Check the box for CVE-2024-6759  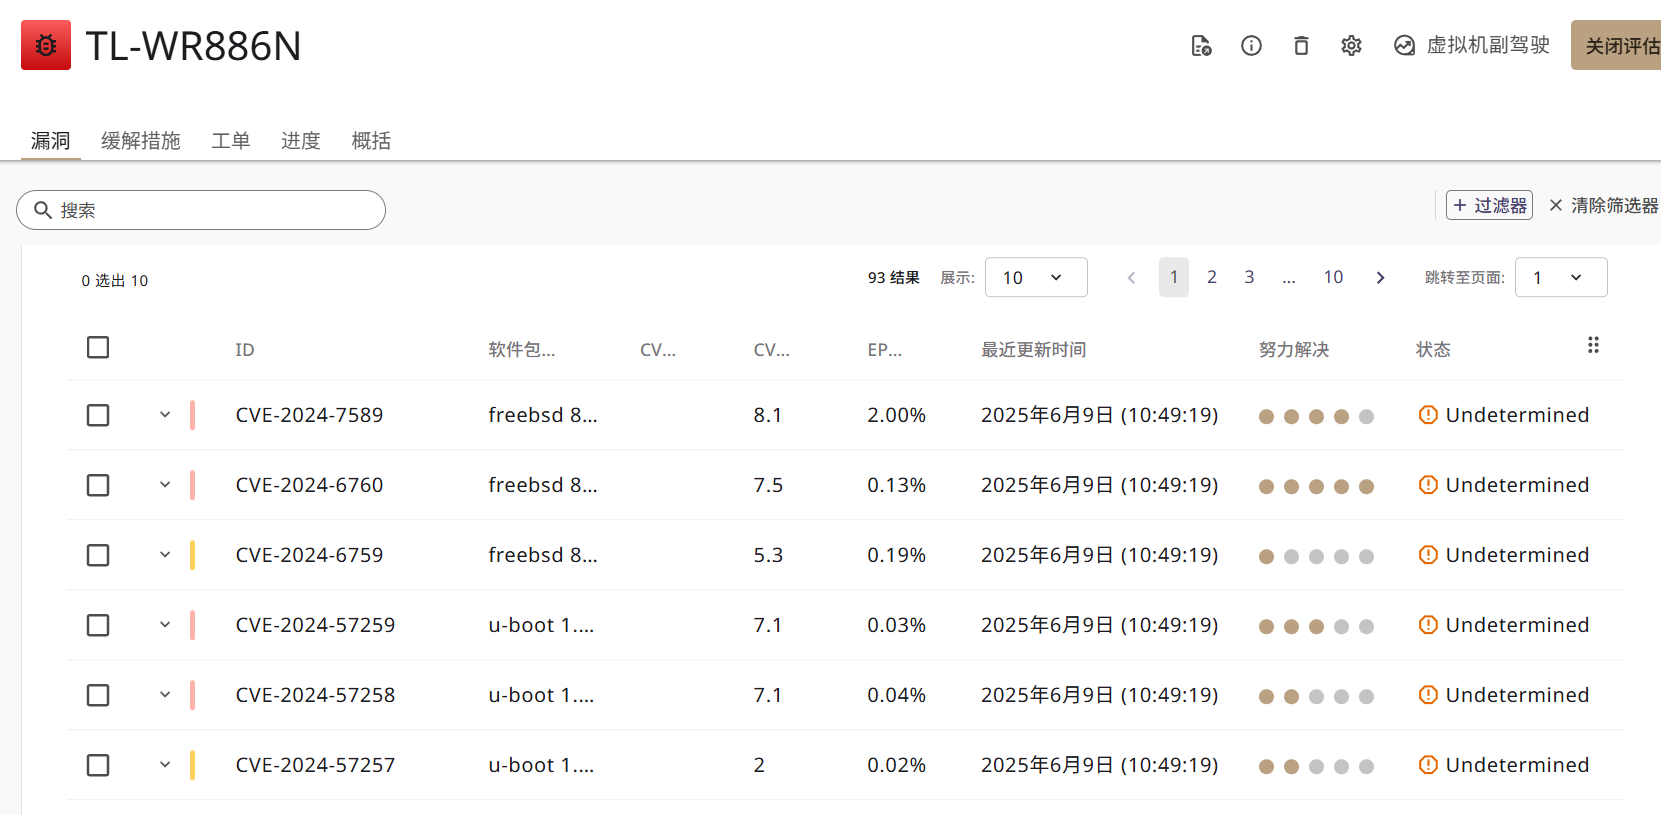click(x=98, y=555)
